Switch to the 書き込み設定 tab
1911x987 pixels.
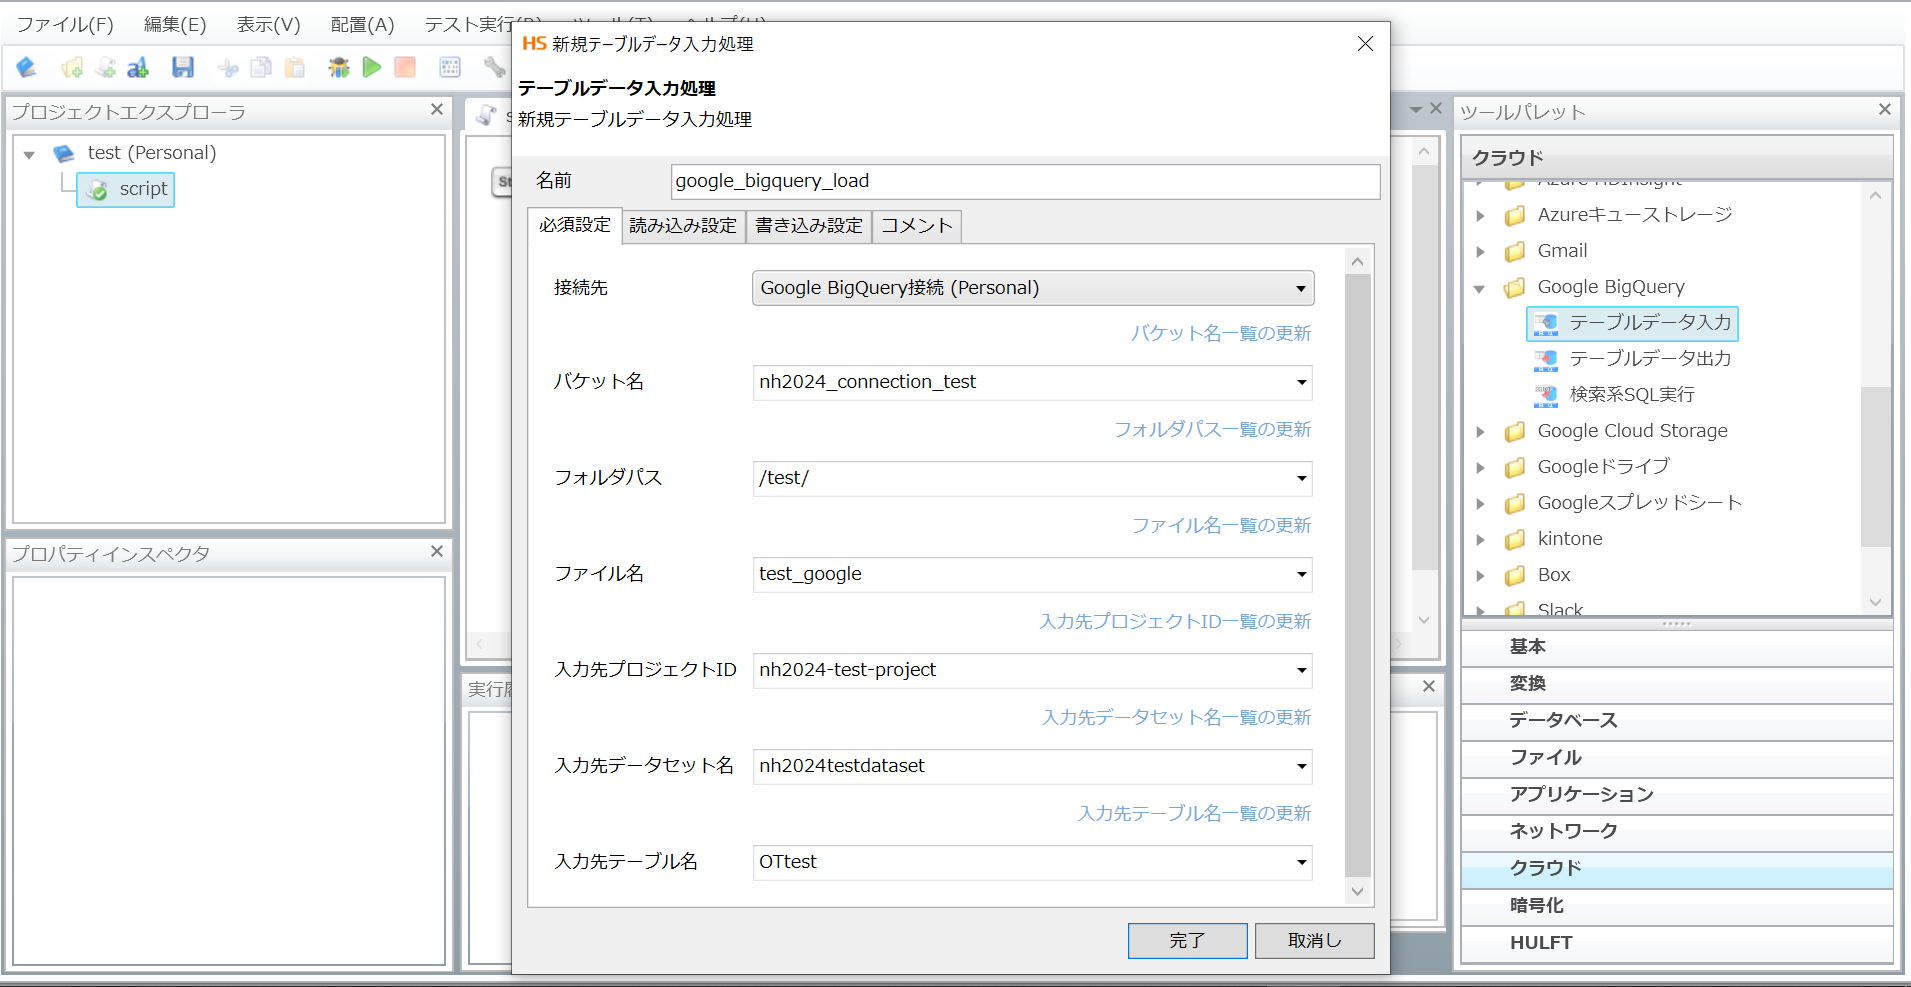pos(809,226)
